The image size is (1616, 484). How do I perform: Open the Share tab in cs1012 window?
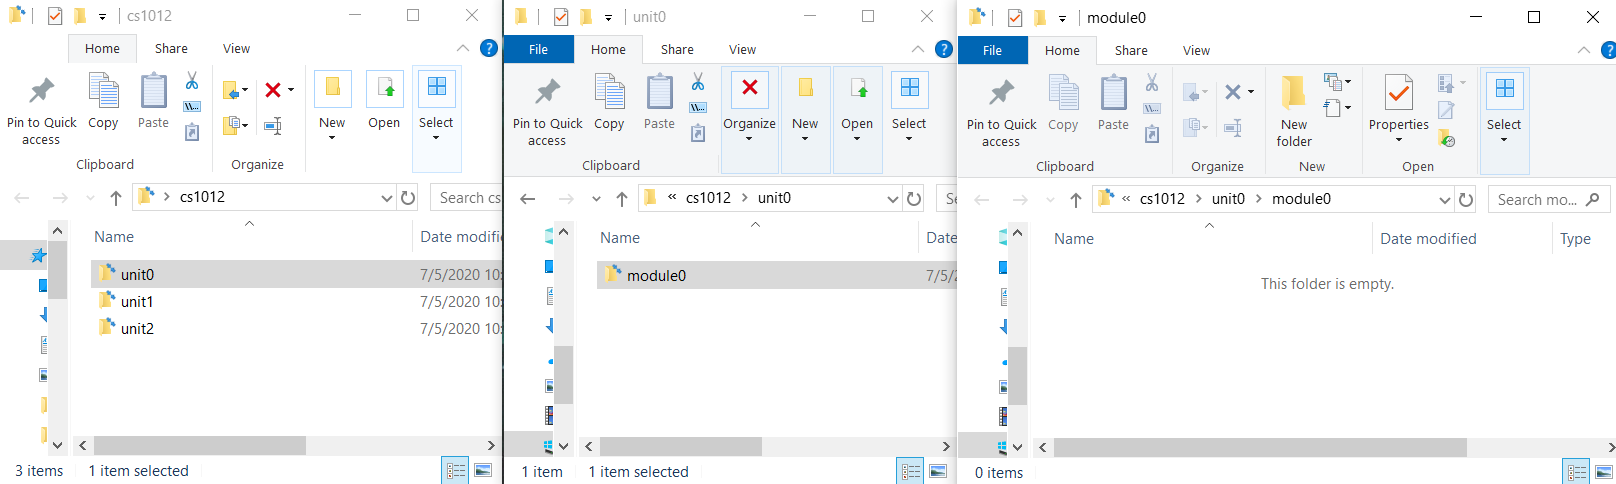pyautogui.click(x=171, y=48)
